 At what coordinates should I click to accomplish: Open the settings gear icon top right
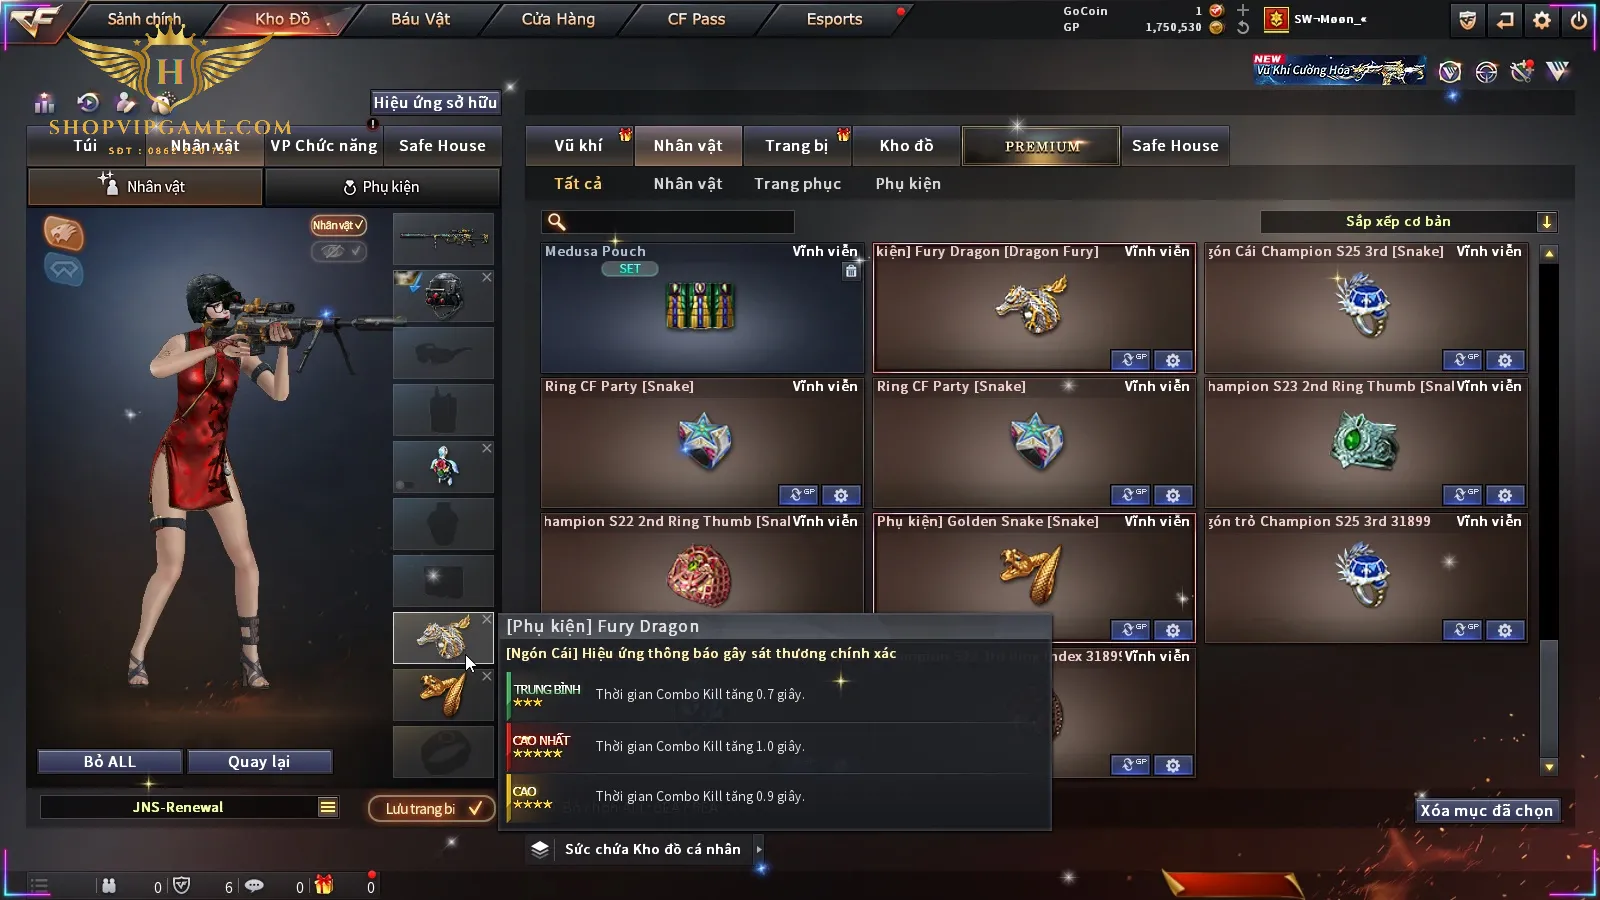coord(1542,20)
